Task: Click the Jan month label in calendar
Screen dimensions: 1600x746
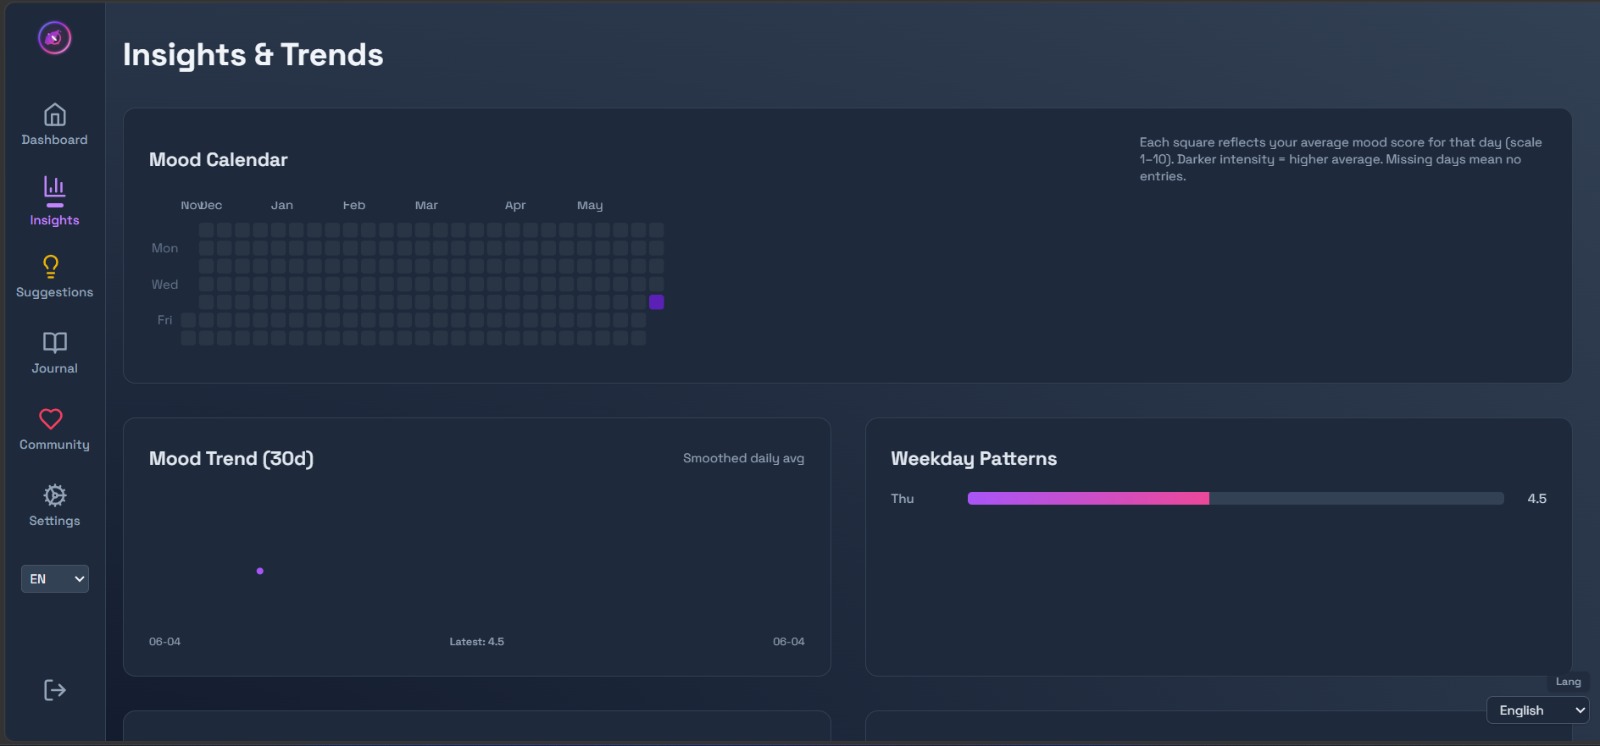Action: click(282, 205)
